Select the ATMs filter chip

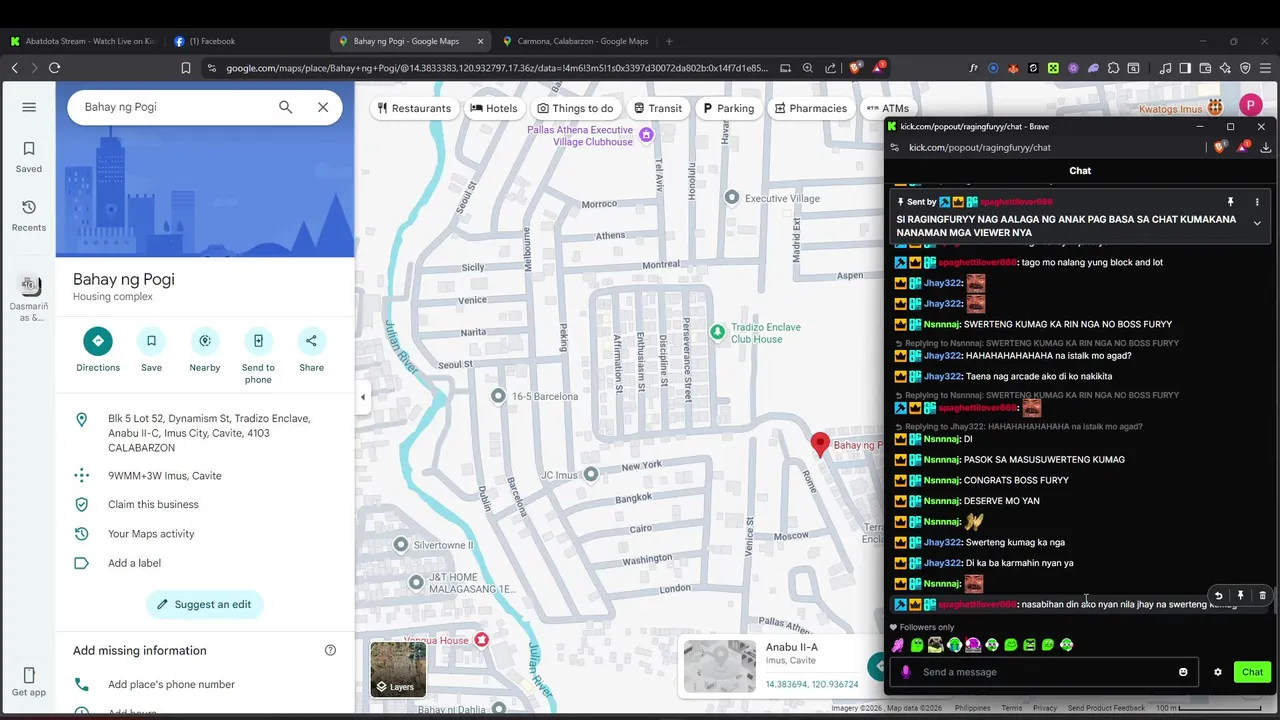tap(887, 108)
